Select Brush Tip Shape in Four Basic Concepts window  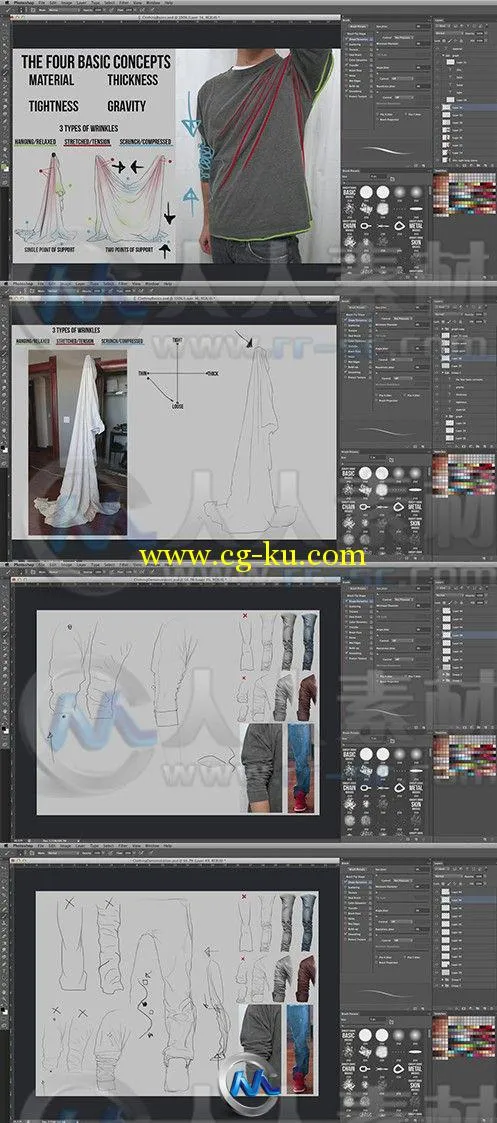click(357, 34)
